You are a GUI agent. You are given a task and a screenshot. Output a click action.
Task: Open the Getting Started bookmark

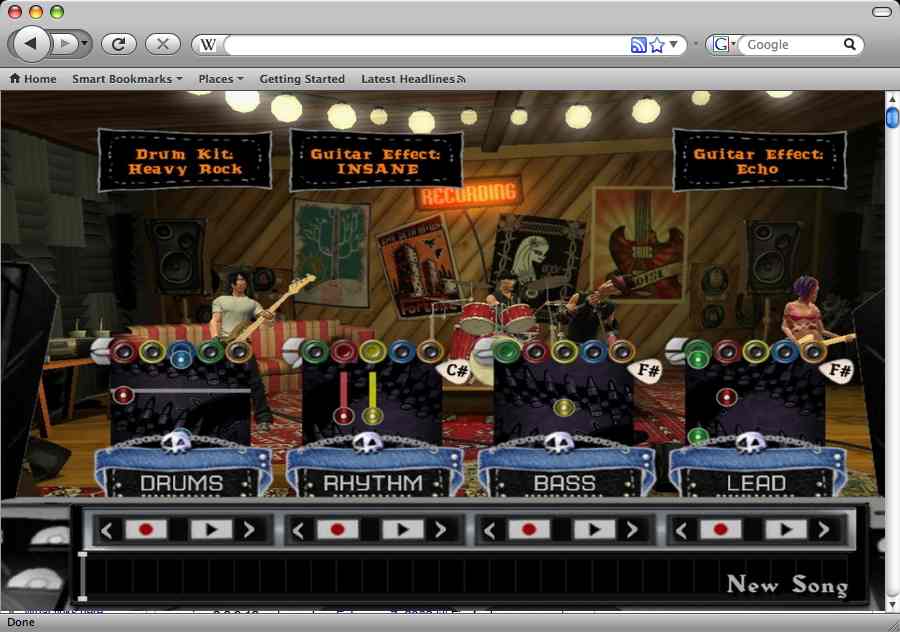[302, 79]
